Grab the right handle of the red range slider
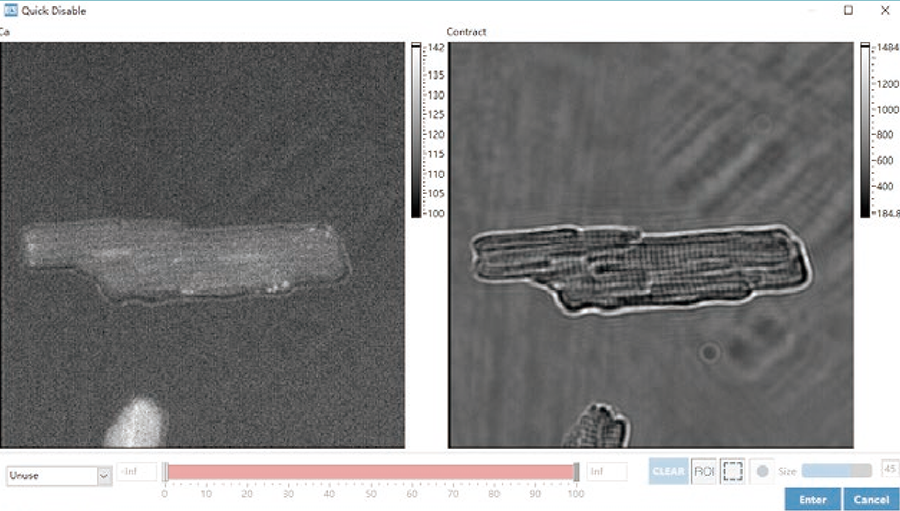The image size is (900, 511). (576, 472)
